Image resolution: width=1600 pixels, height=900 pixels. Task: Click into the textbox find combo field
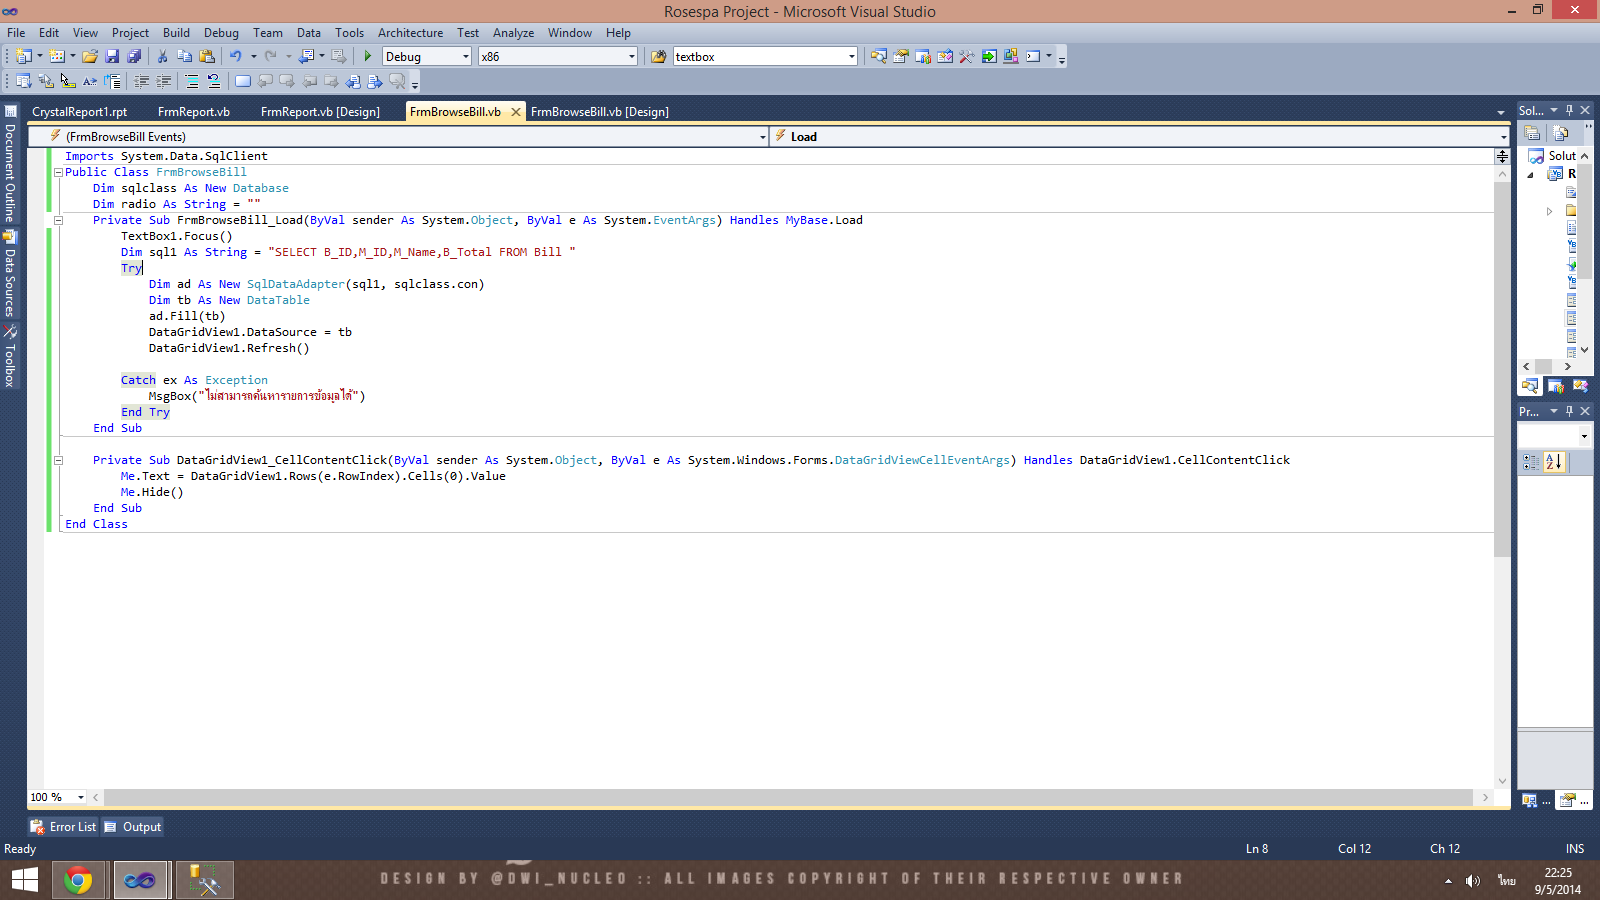coord(759,57)
